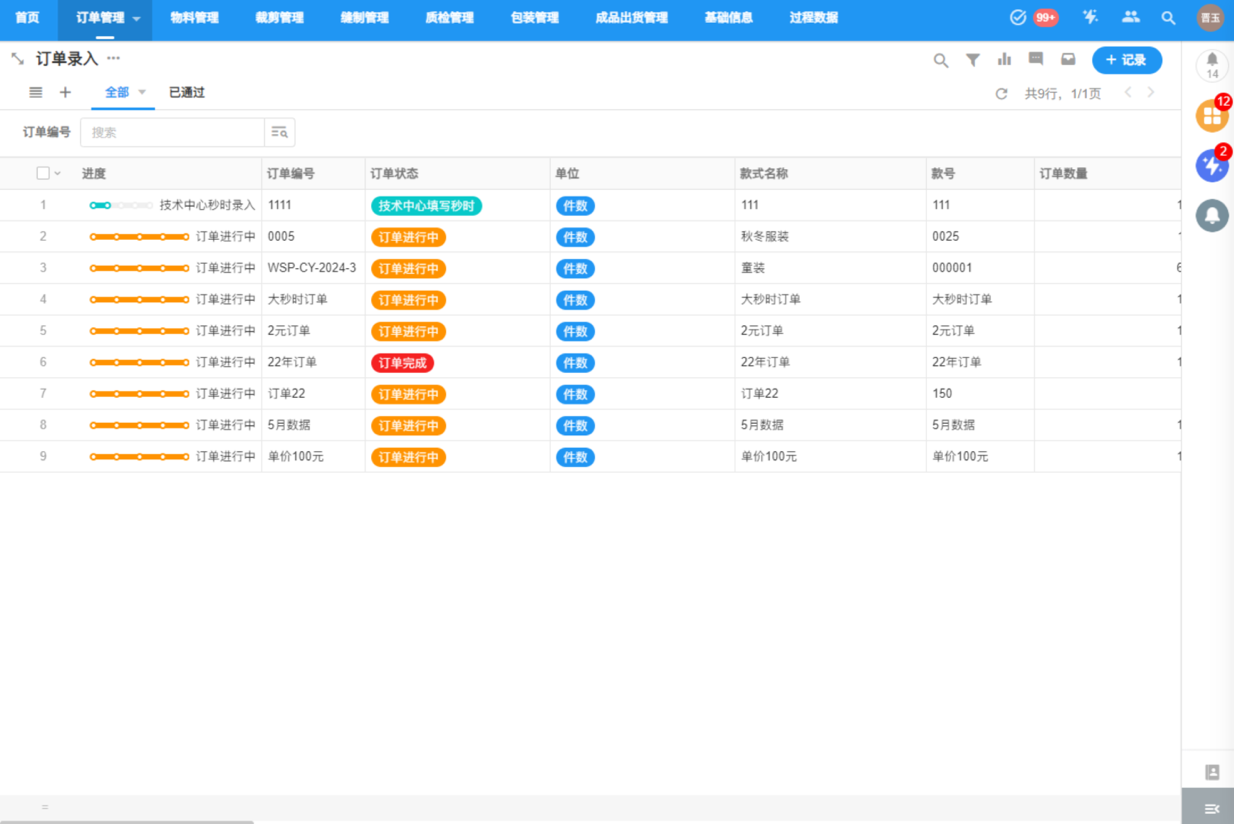Open the statistics bar chart icon
Image resolution: width=1234 pixels, height=824 pixels.
point(1004,60)
